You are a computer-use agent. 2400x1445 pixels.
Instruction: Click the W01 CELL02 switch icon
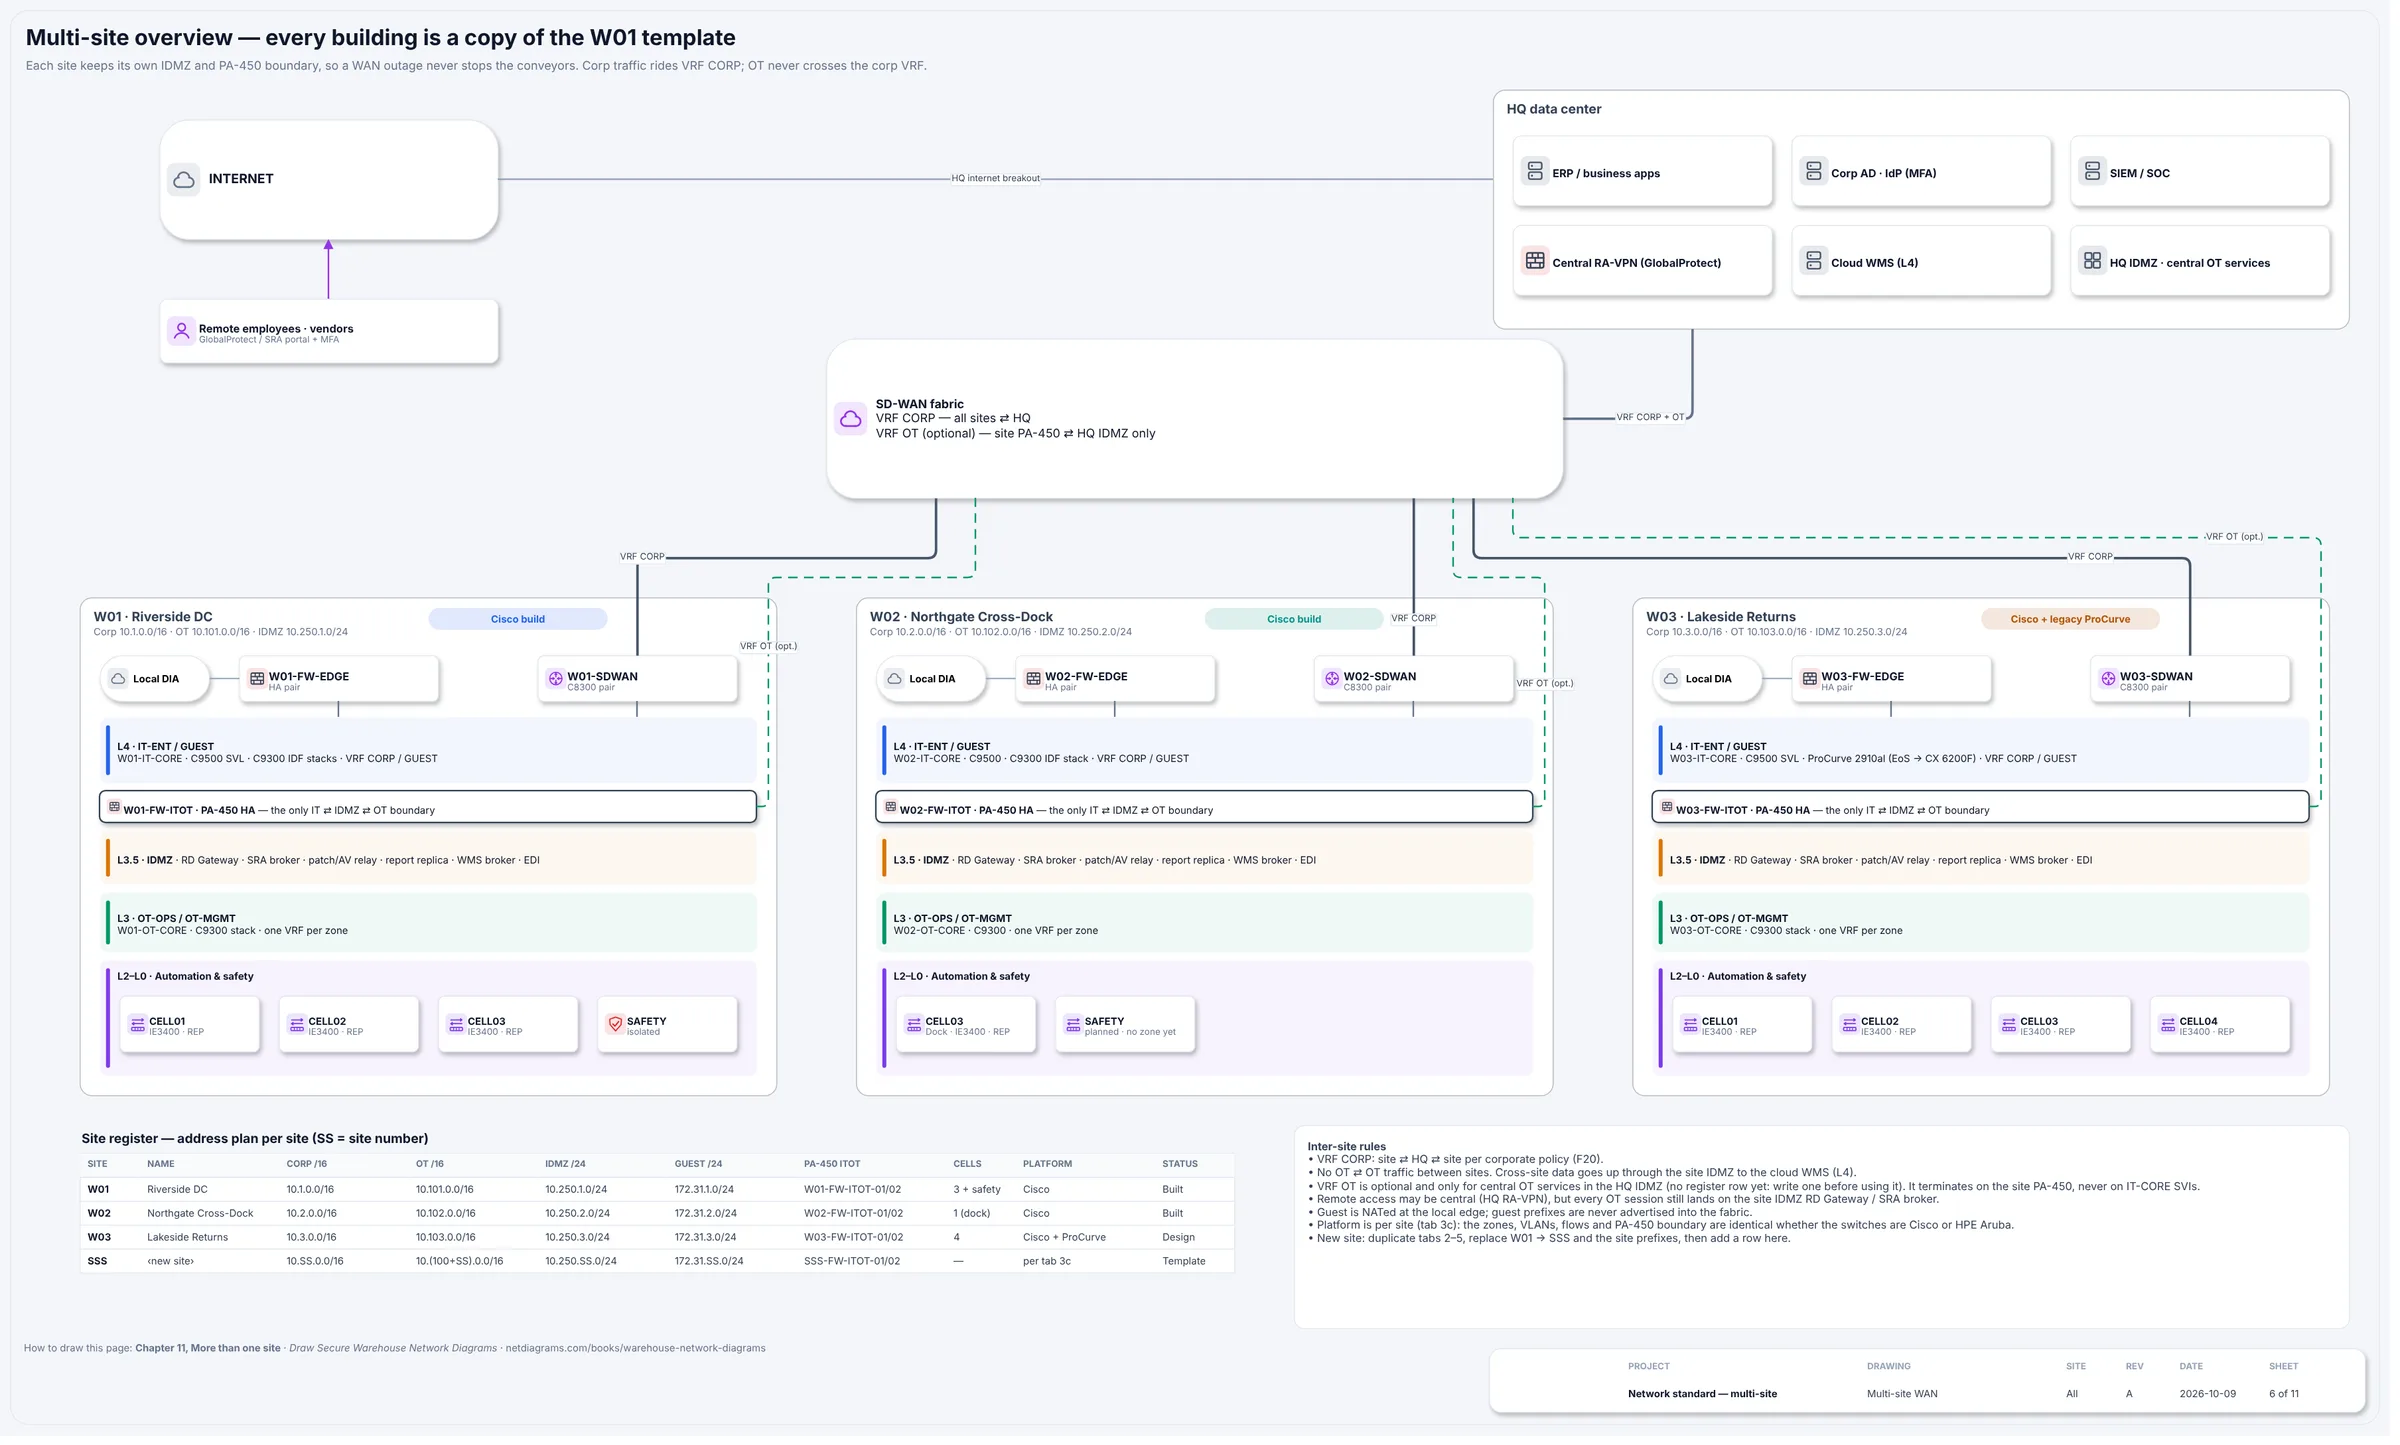pyautogui.click(x=298, y=1028)
